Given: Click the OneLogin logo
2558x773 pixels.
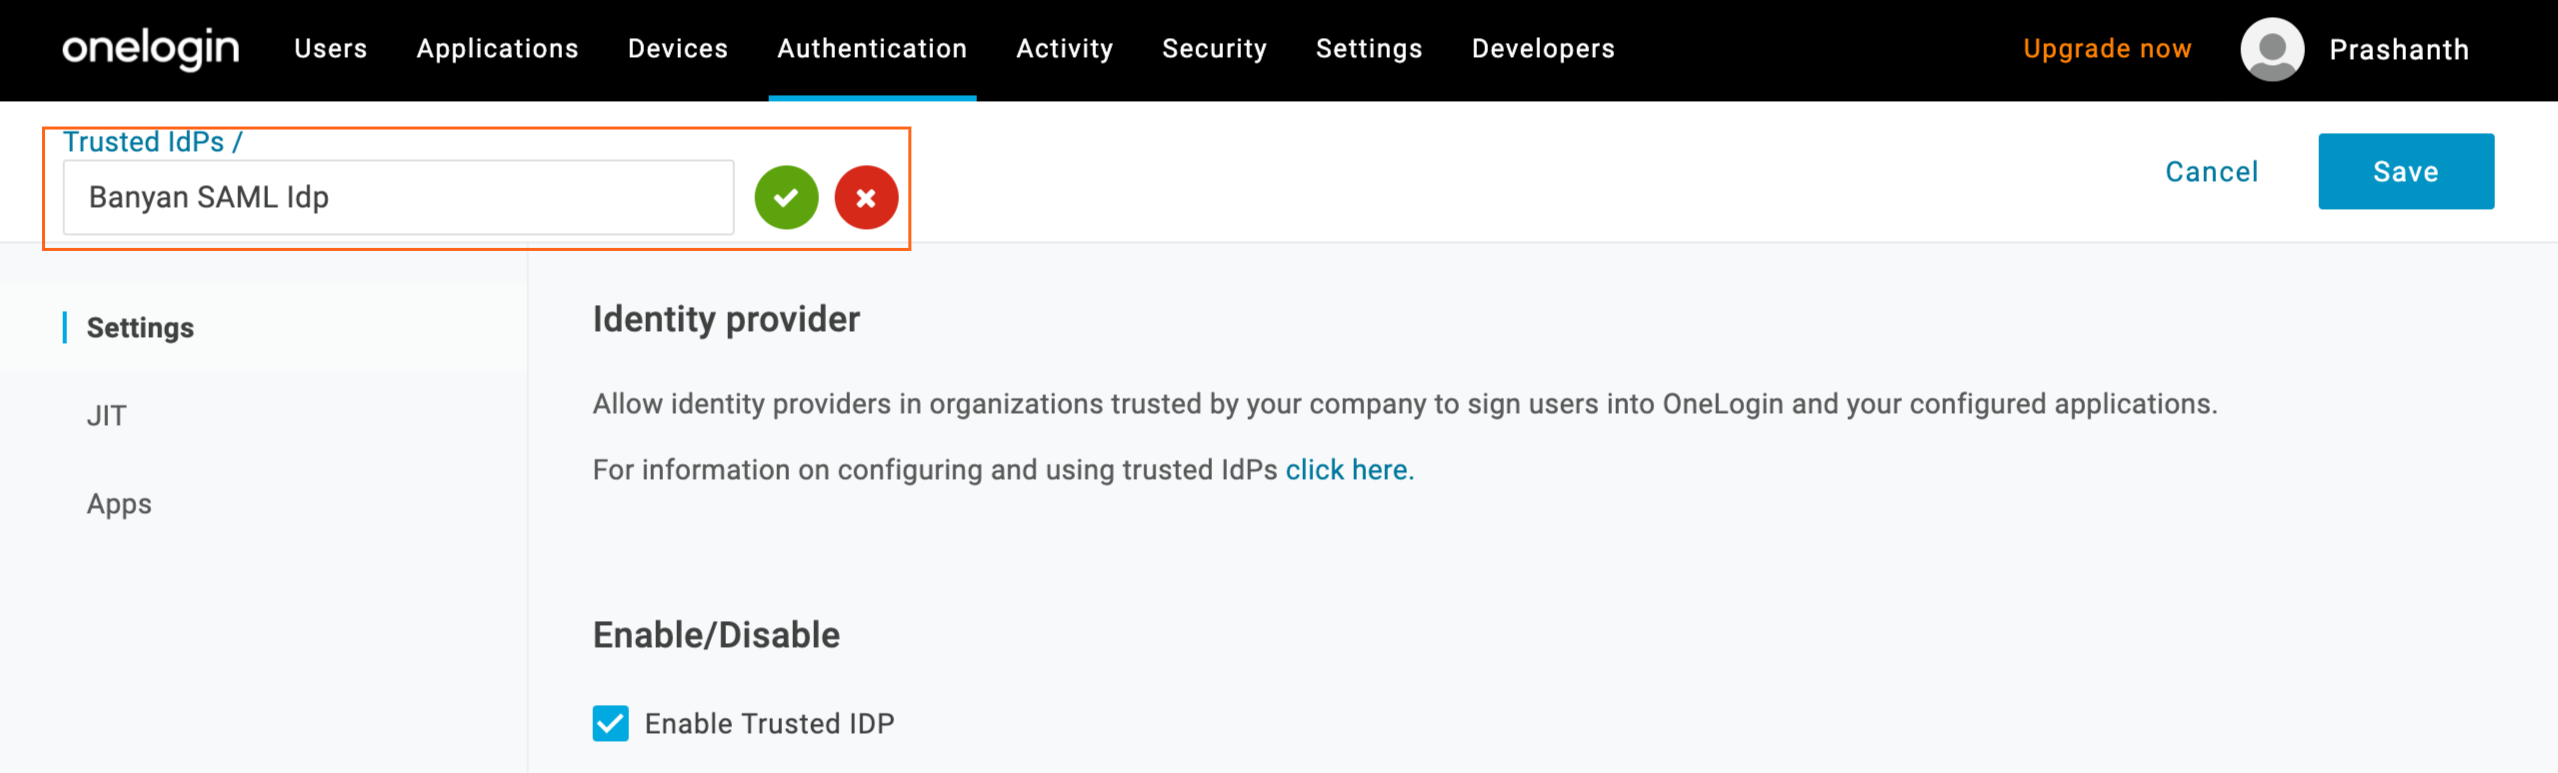Looking at the screenshot, I should pyautogui.click(x=151, y=48).
